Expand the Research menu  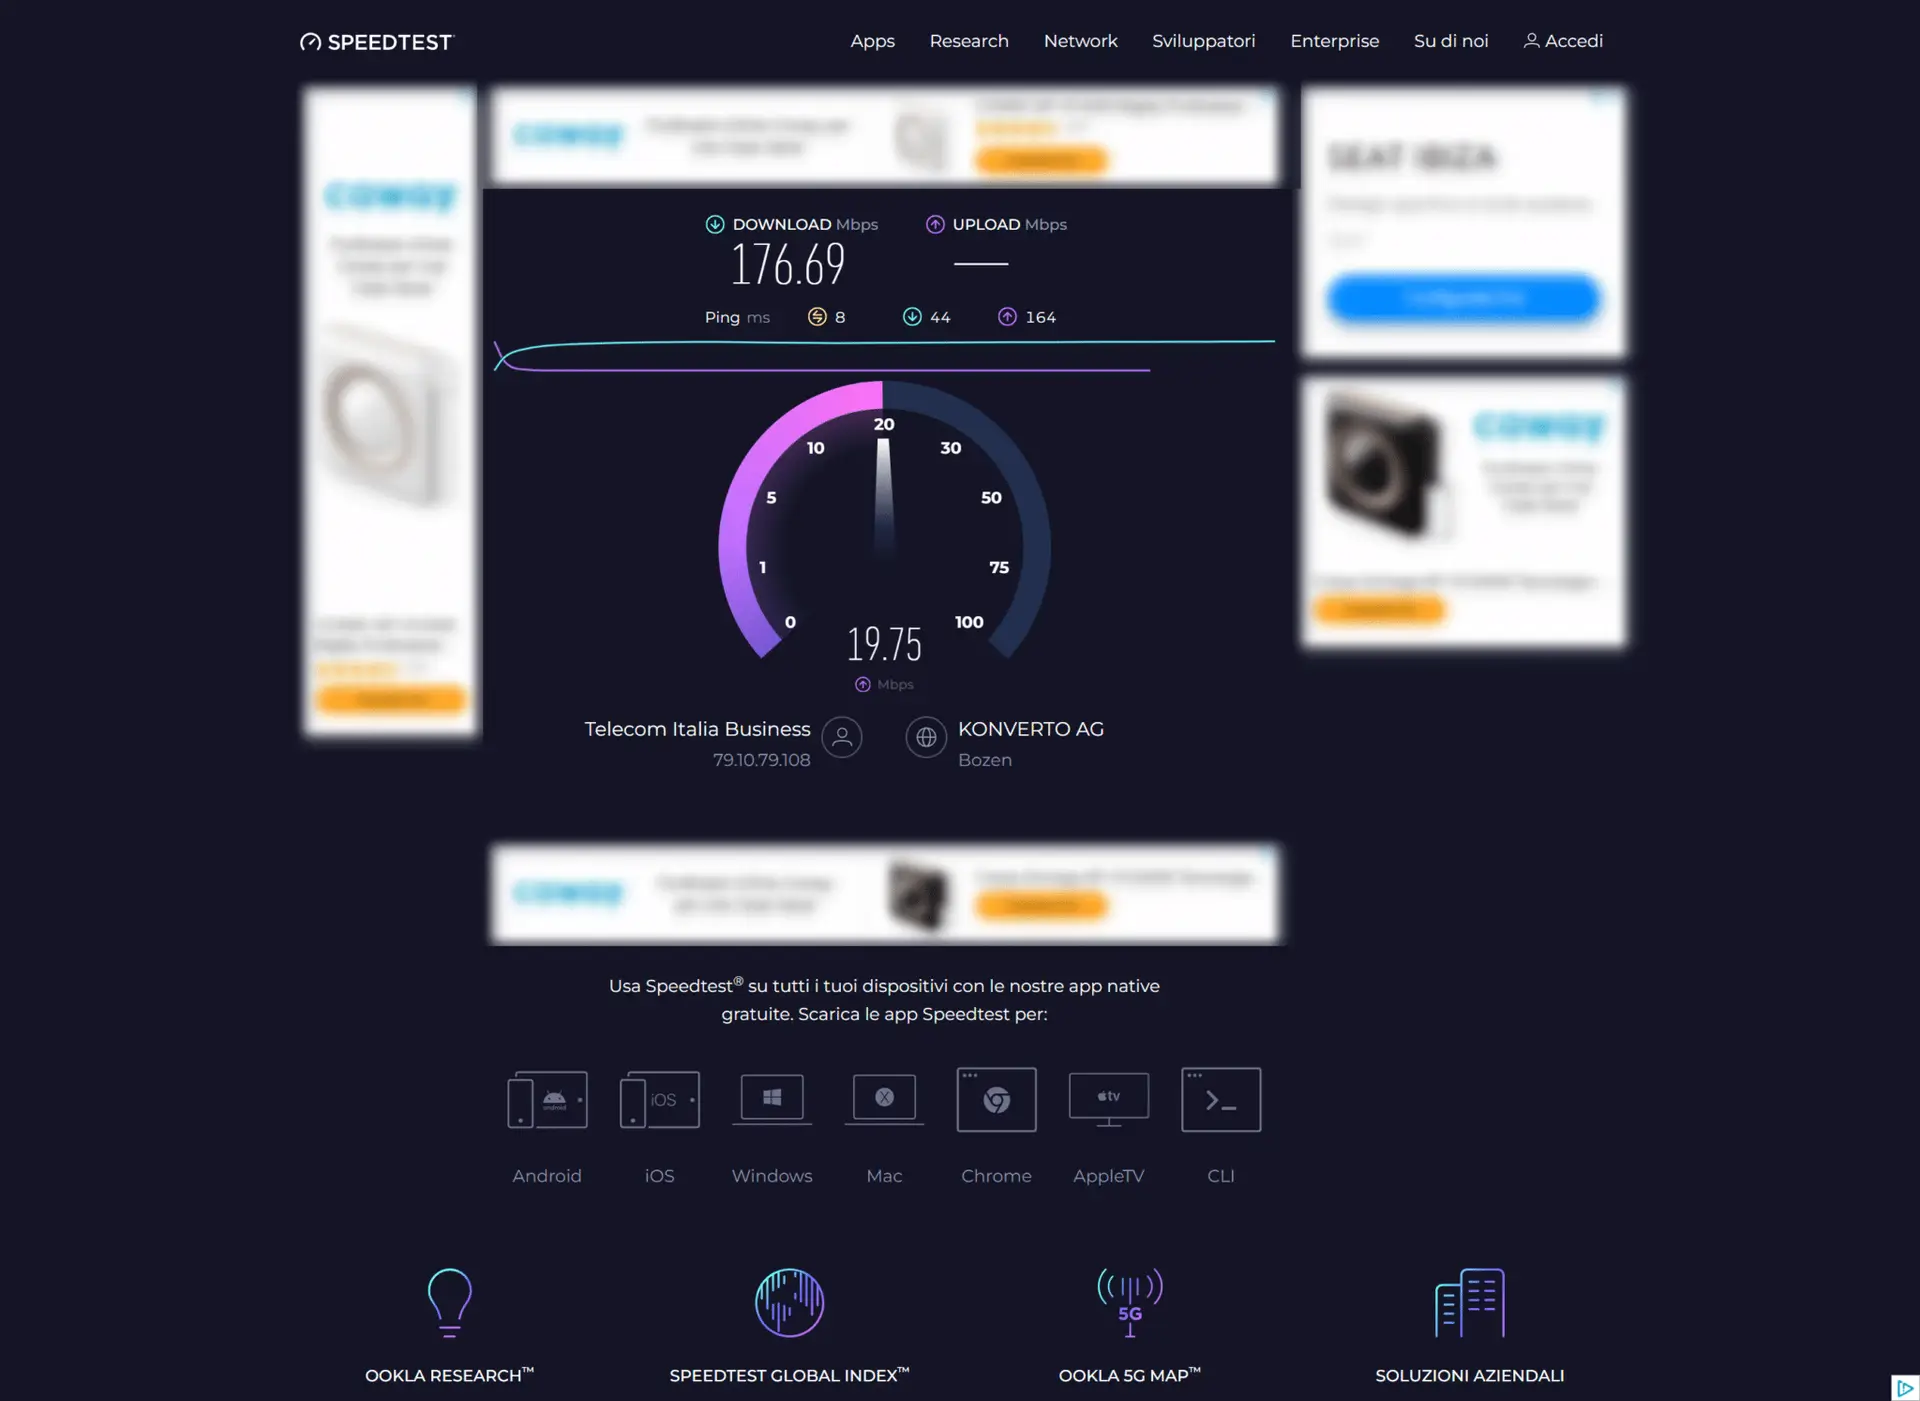click(x=969, y=40)
